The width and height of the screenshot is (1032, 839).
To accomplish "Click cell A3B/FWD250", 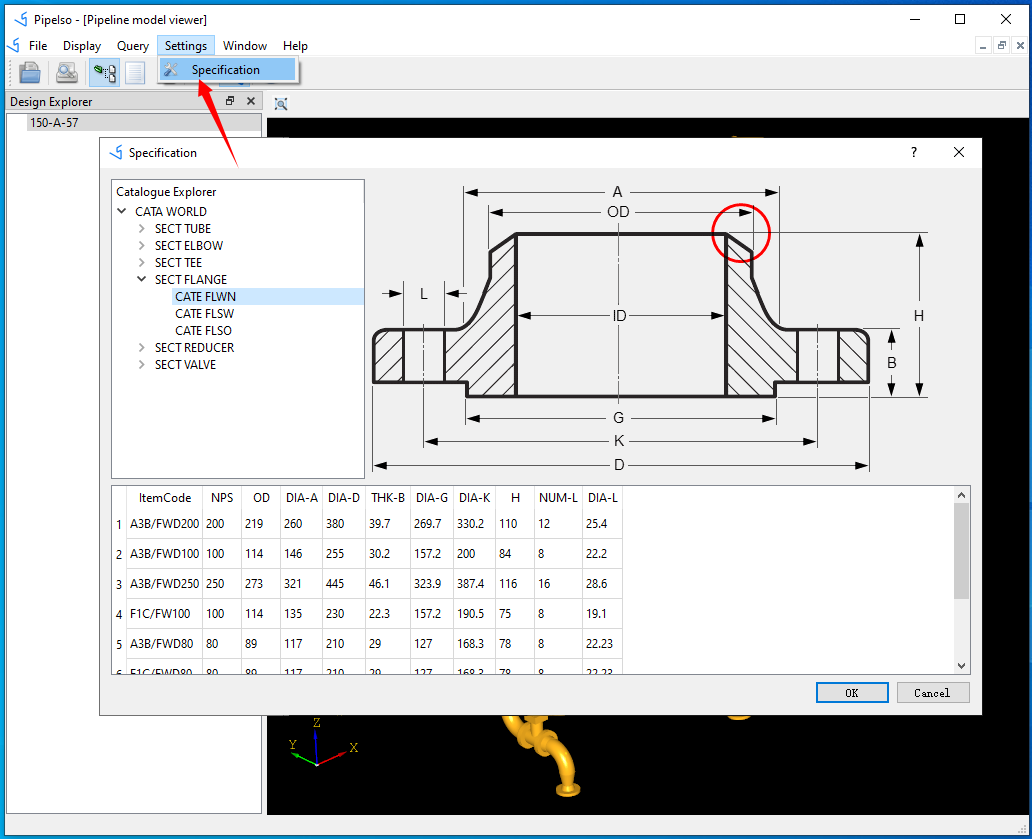I will [165, 584].
